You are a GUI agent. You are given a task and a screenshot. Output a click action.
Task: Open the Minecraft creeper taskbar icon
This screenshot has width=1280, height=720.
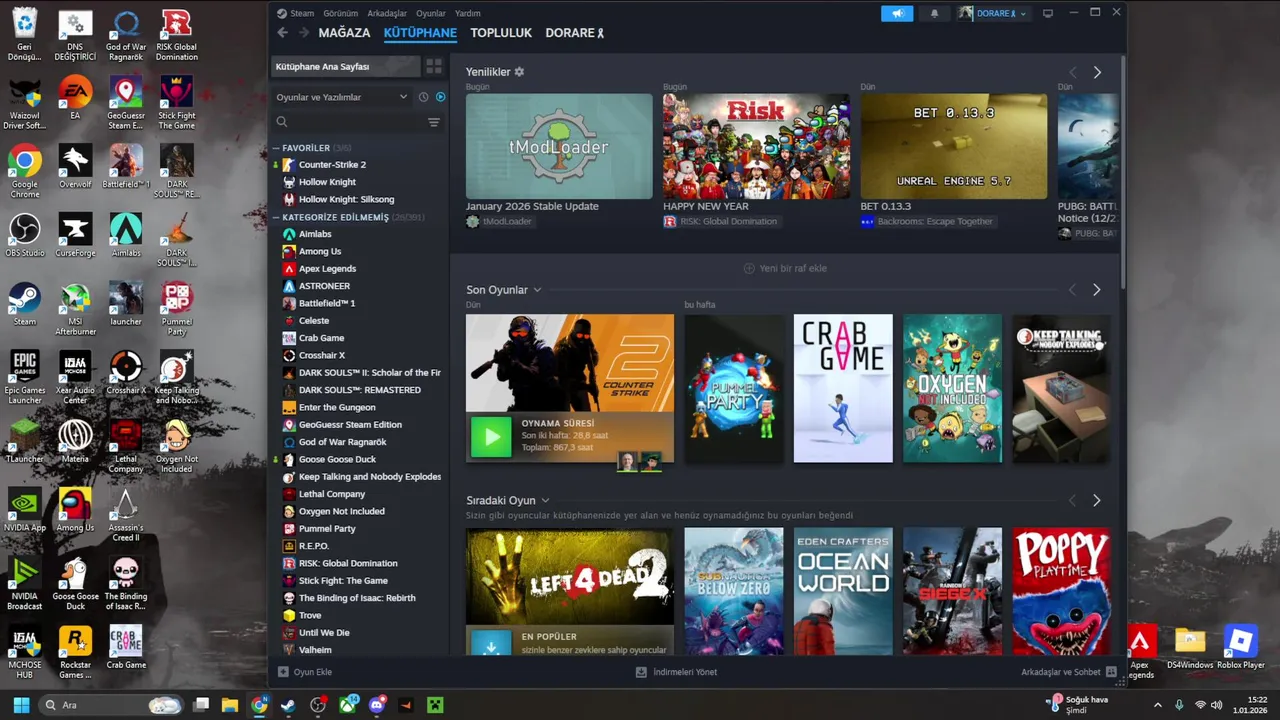[x=435, y=705]
